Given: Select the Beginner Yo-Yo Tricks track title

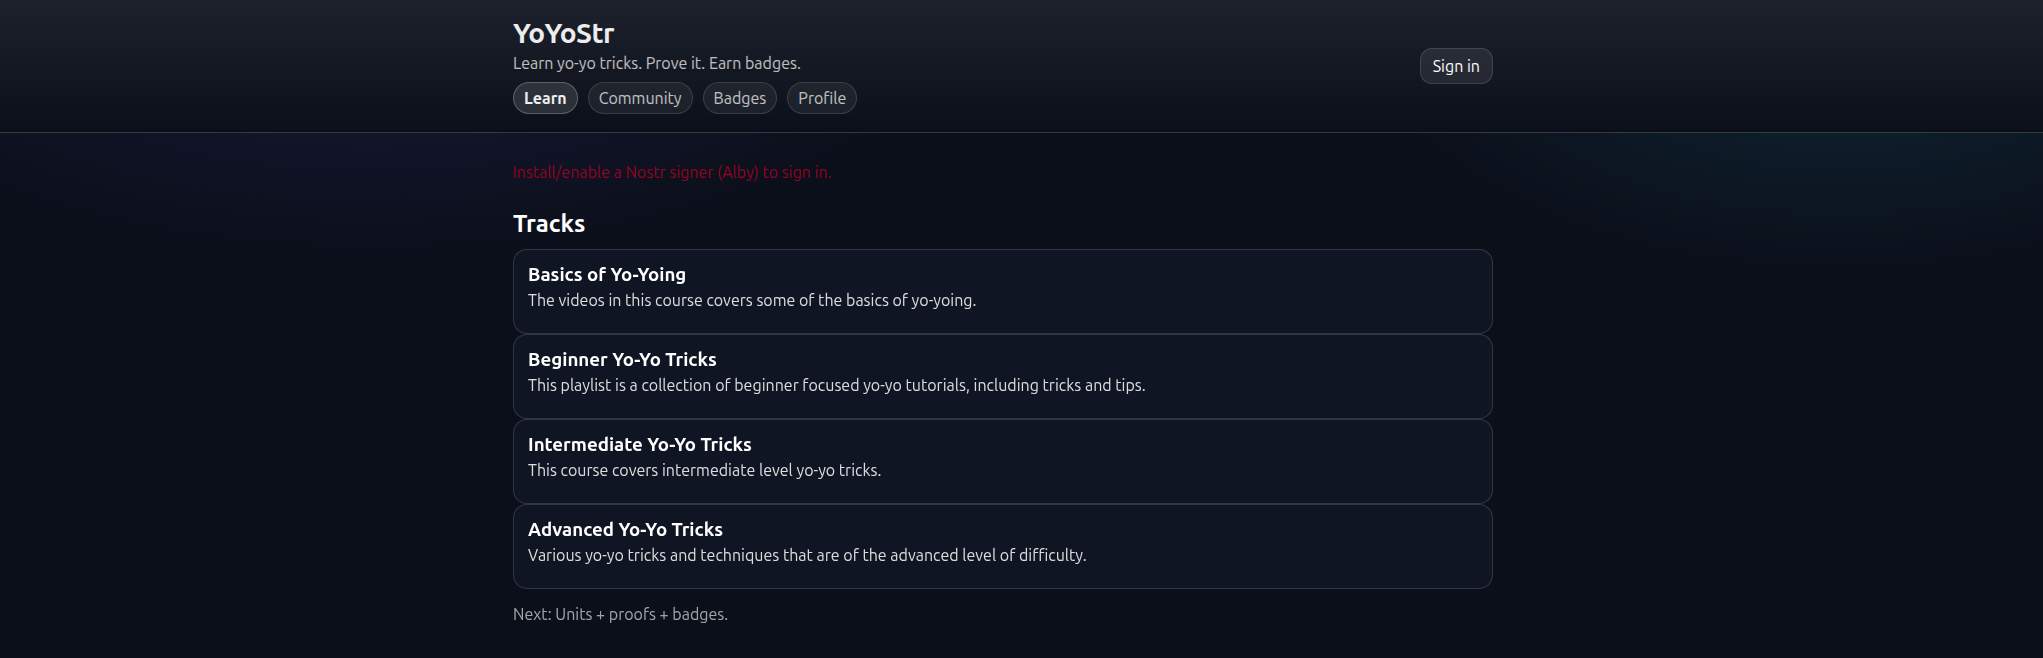Looking at the screenshot, I should click(622, 359).
